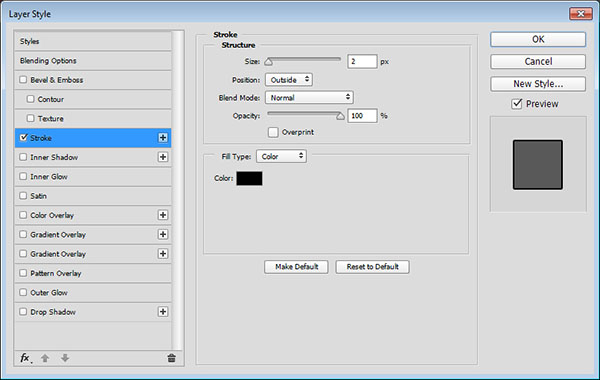Viewport: 600px width, 380px height.
Task: Open the fx effects menu icon
Action: point(25,358)
